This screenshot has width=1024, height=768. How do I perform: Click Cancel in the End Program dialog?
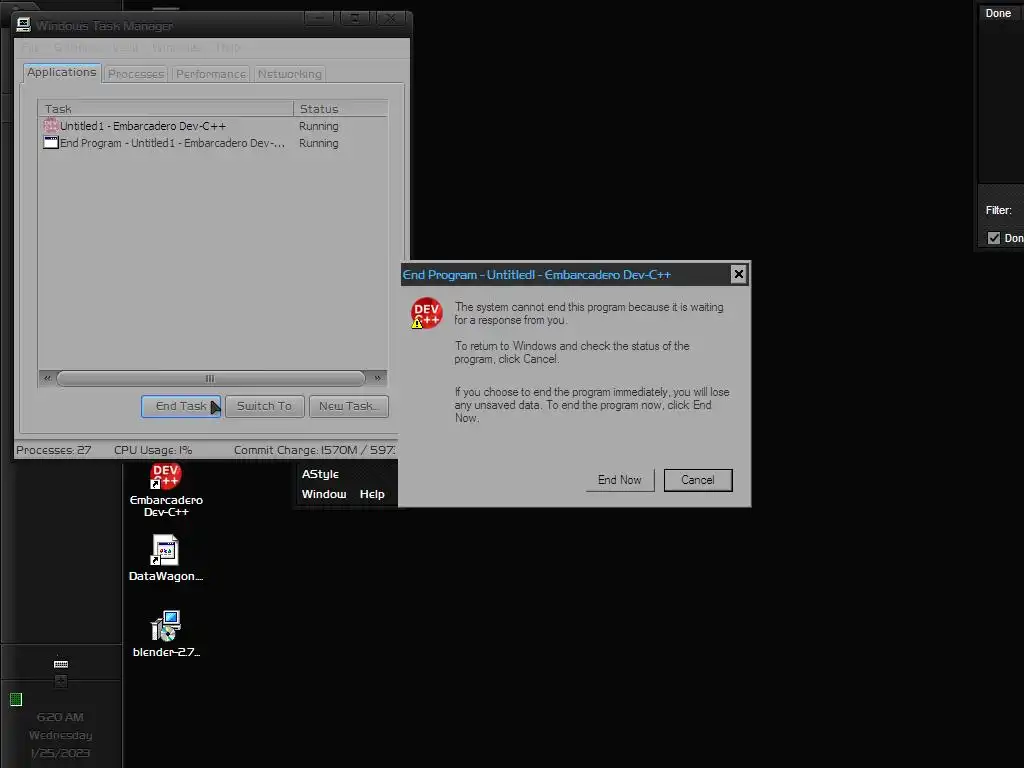pyautogui.click(x=698, y=480)
